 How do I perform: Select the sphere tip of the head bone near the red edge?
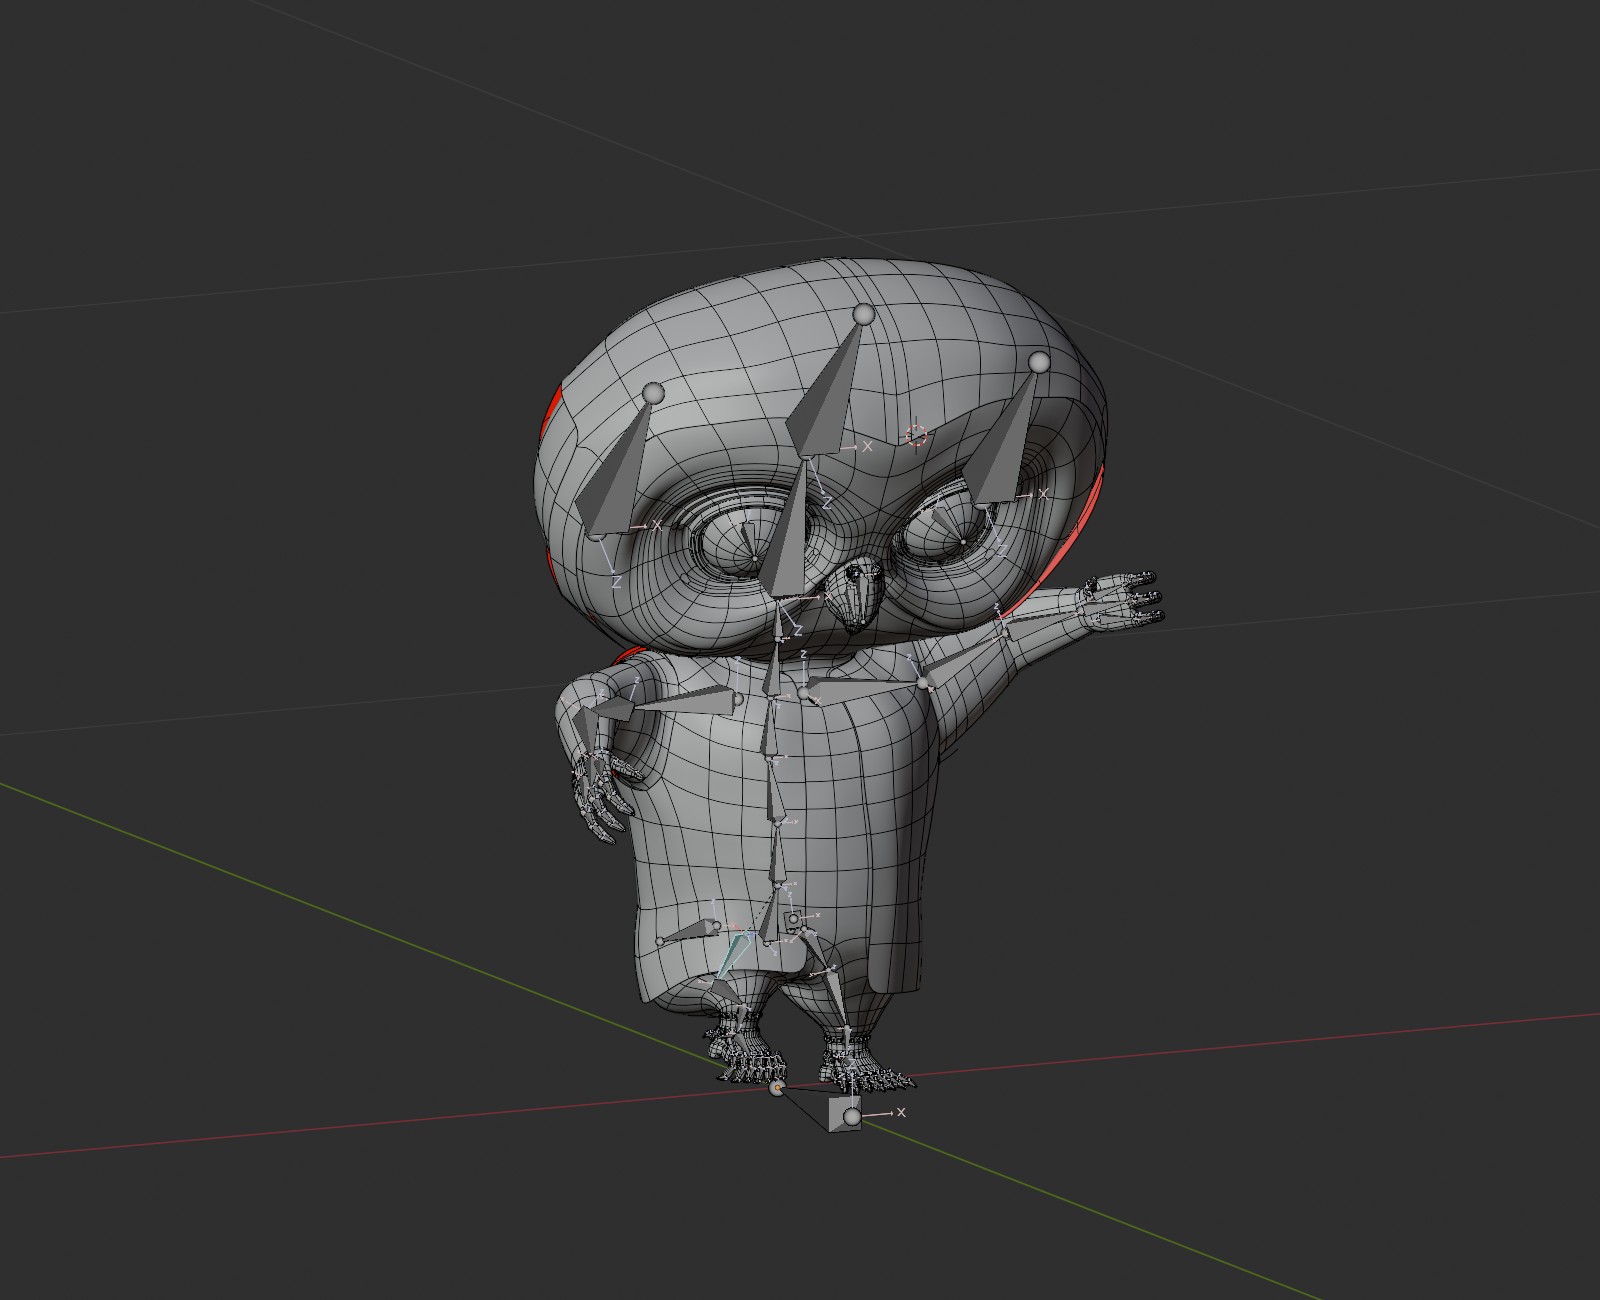(x=1040, y=361)
